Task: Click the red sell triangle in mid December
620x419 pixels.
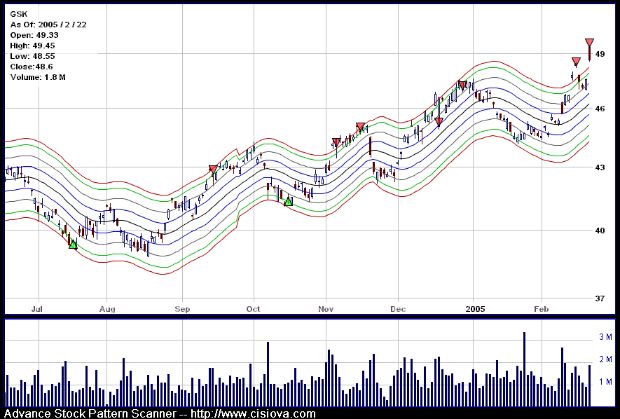Action: (439, 121)
